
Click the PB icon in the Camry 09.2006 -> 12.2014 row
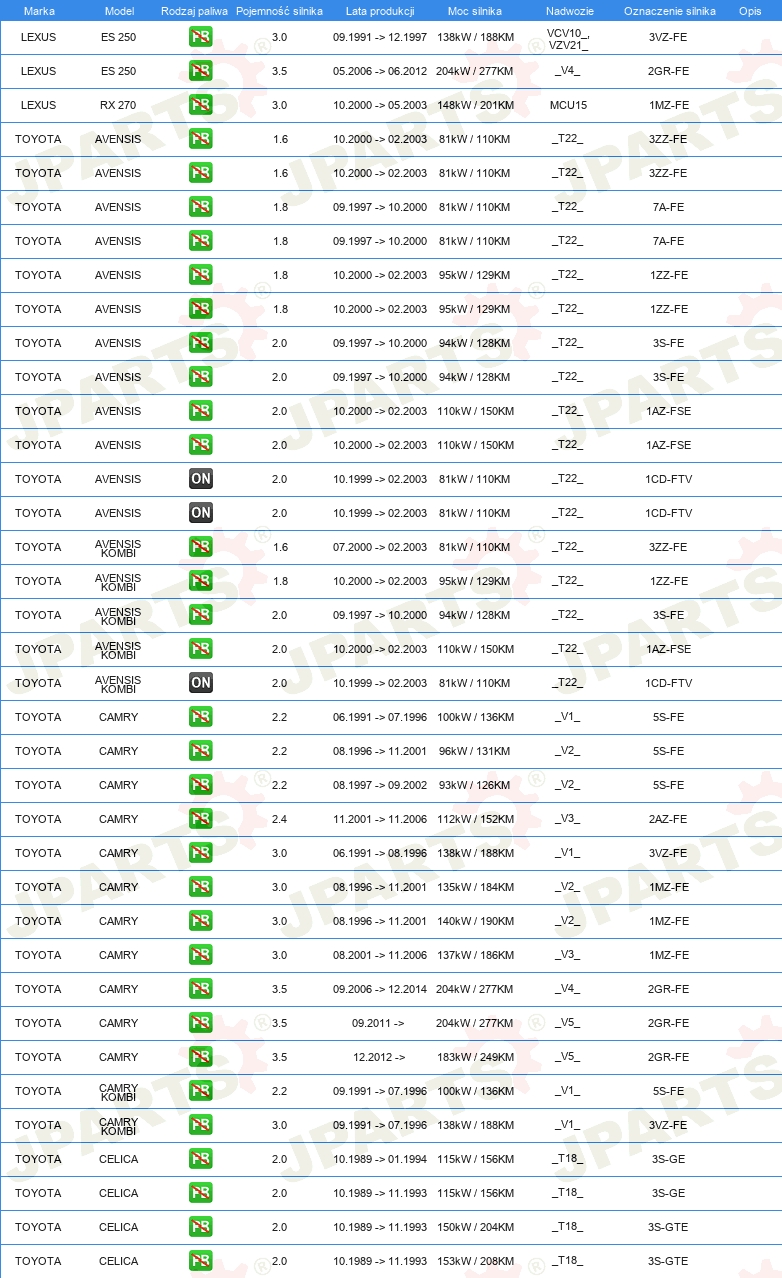pos(201,989)
